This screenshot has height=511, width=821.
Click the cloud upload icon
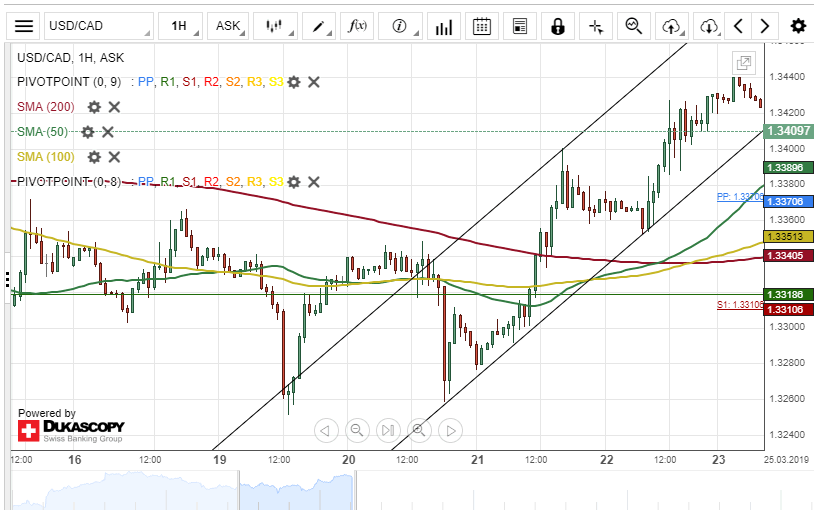click(672, 26)
